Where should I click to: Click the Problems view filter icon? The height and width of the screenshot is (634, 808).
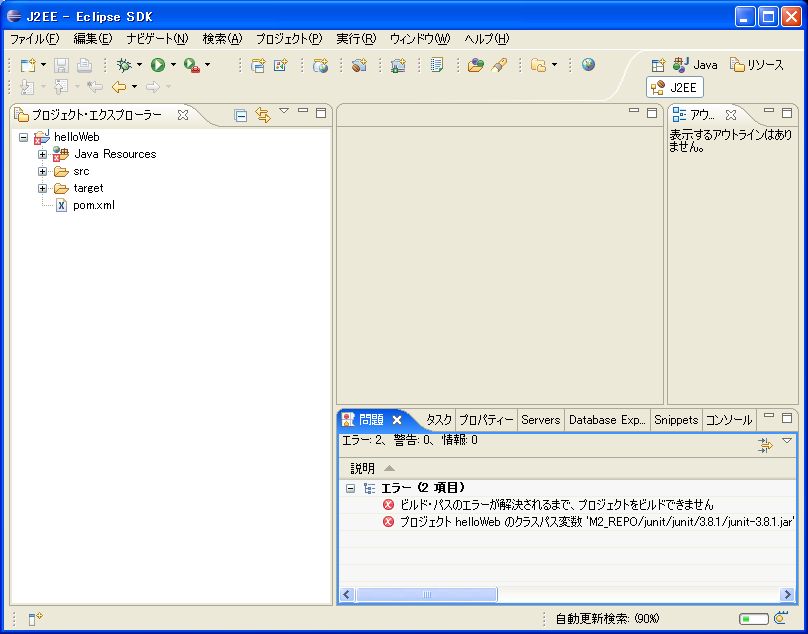tap(765, 446)
